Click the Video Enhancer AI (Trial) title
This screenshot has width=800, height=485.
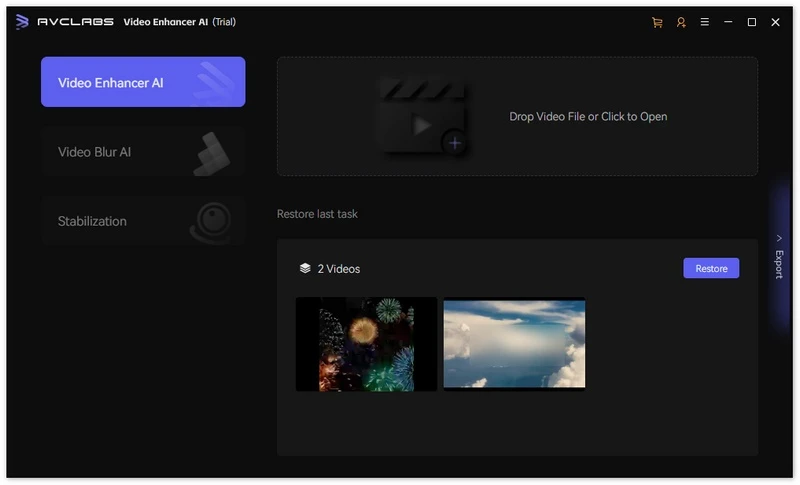180,22
